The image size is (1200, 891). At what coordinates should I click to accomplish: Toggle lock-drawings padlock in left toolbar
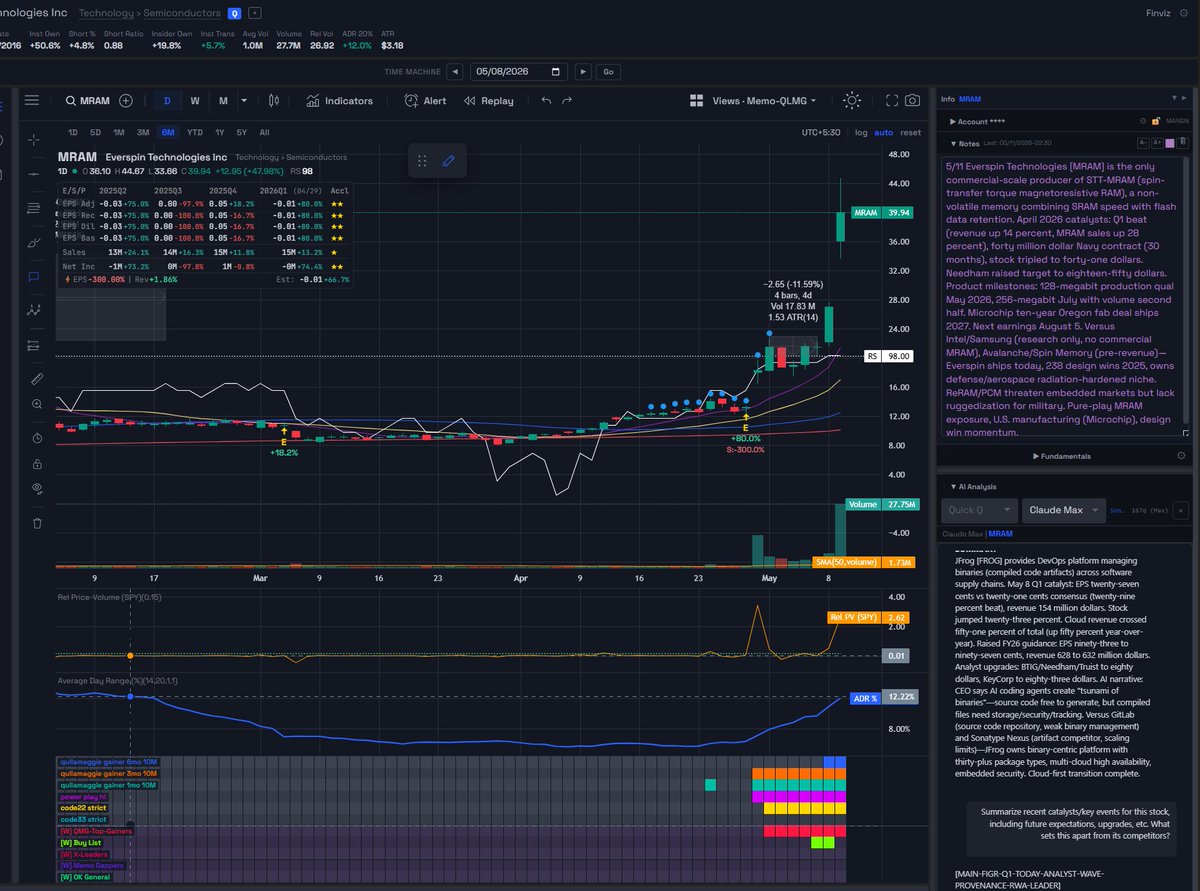click(x=36, y=464)
